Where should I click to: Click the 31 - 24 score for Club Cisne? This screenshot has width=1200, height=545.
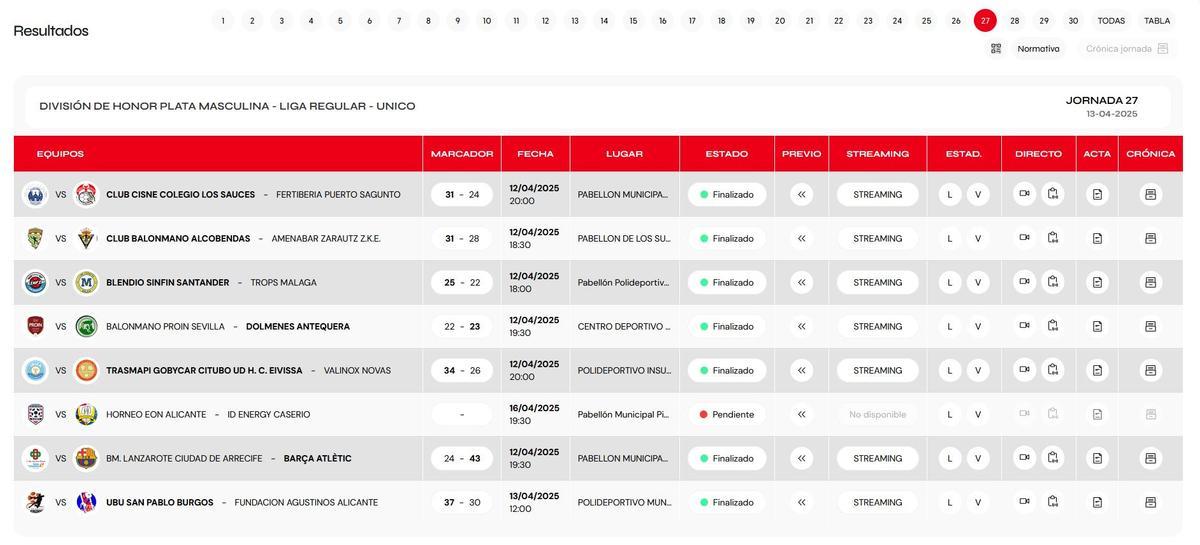[x=462, y=194]
